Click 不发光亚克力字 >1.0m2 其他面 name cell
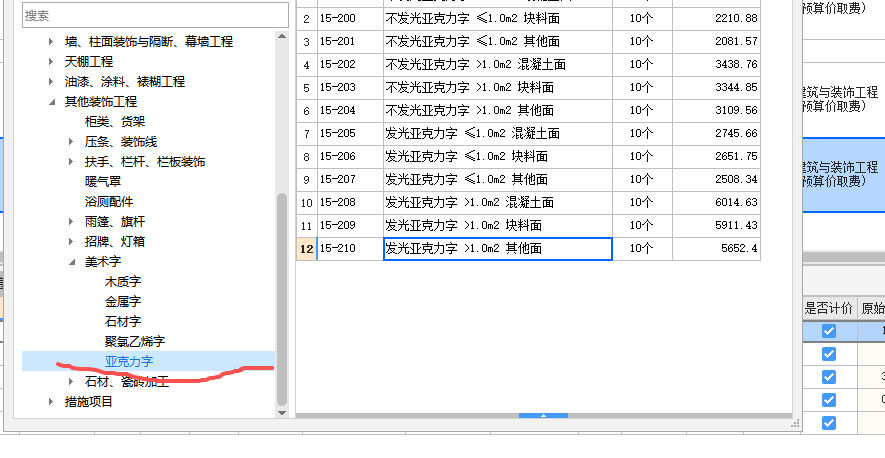This screenshot has width=885, height=458. pos(498,111)
